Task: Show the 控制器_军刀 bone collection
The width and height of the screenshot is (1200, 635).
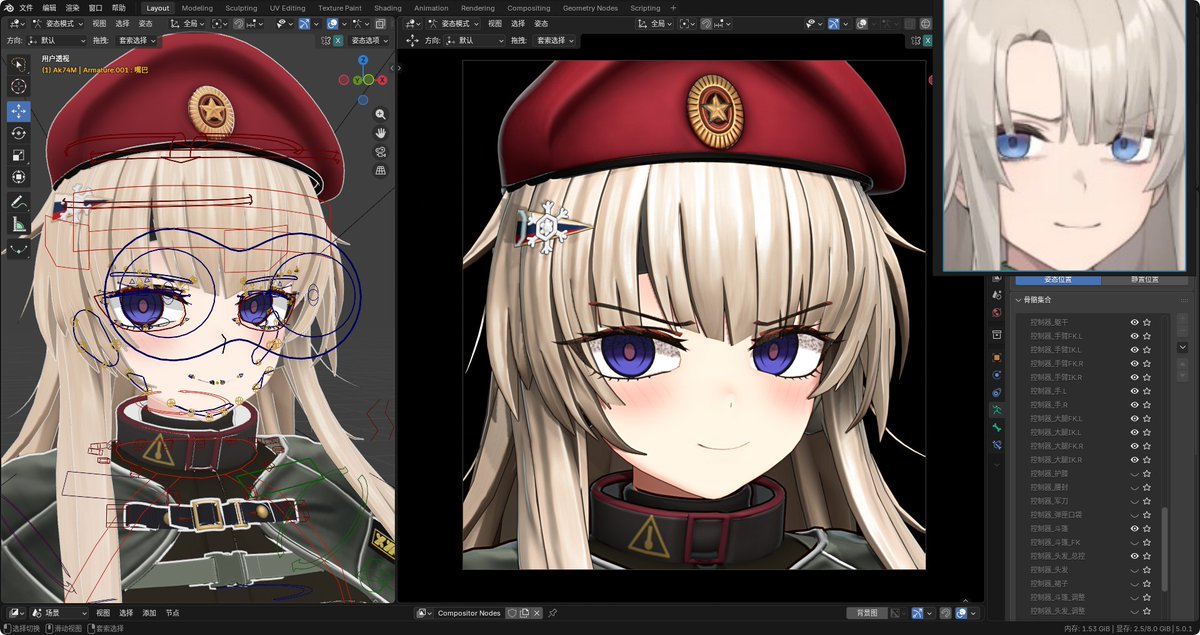Action: click(1135, 500)
